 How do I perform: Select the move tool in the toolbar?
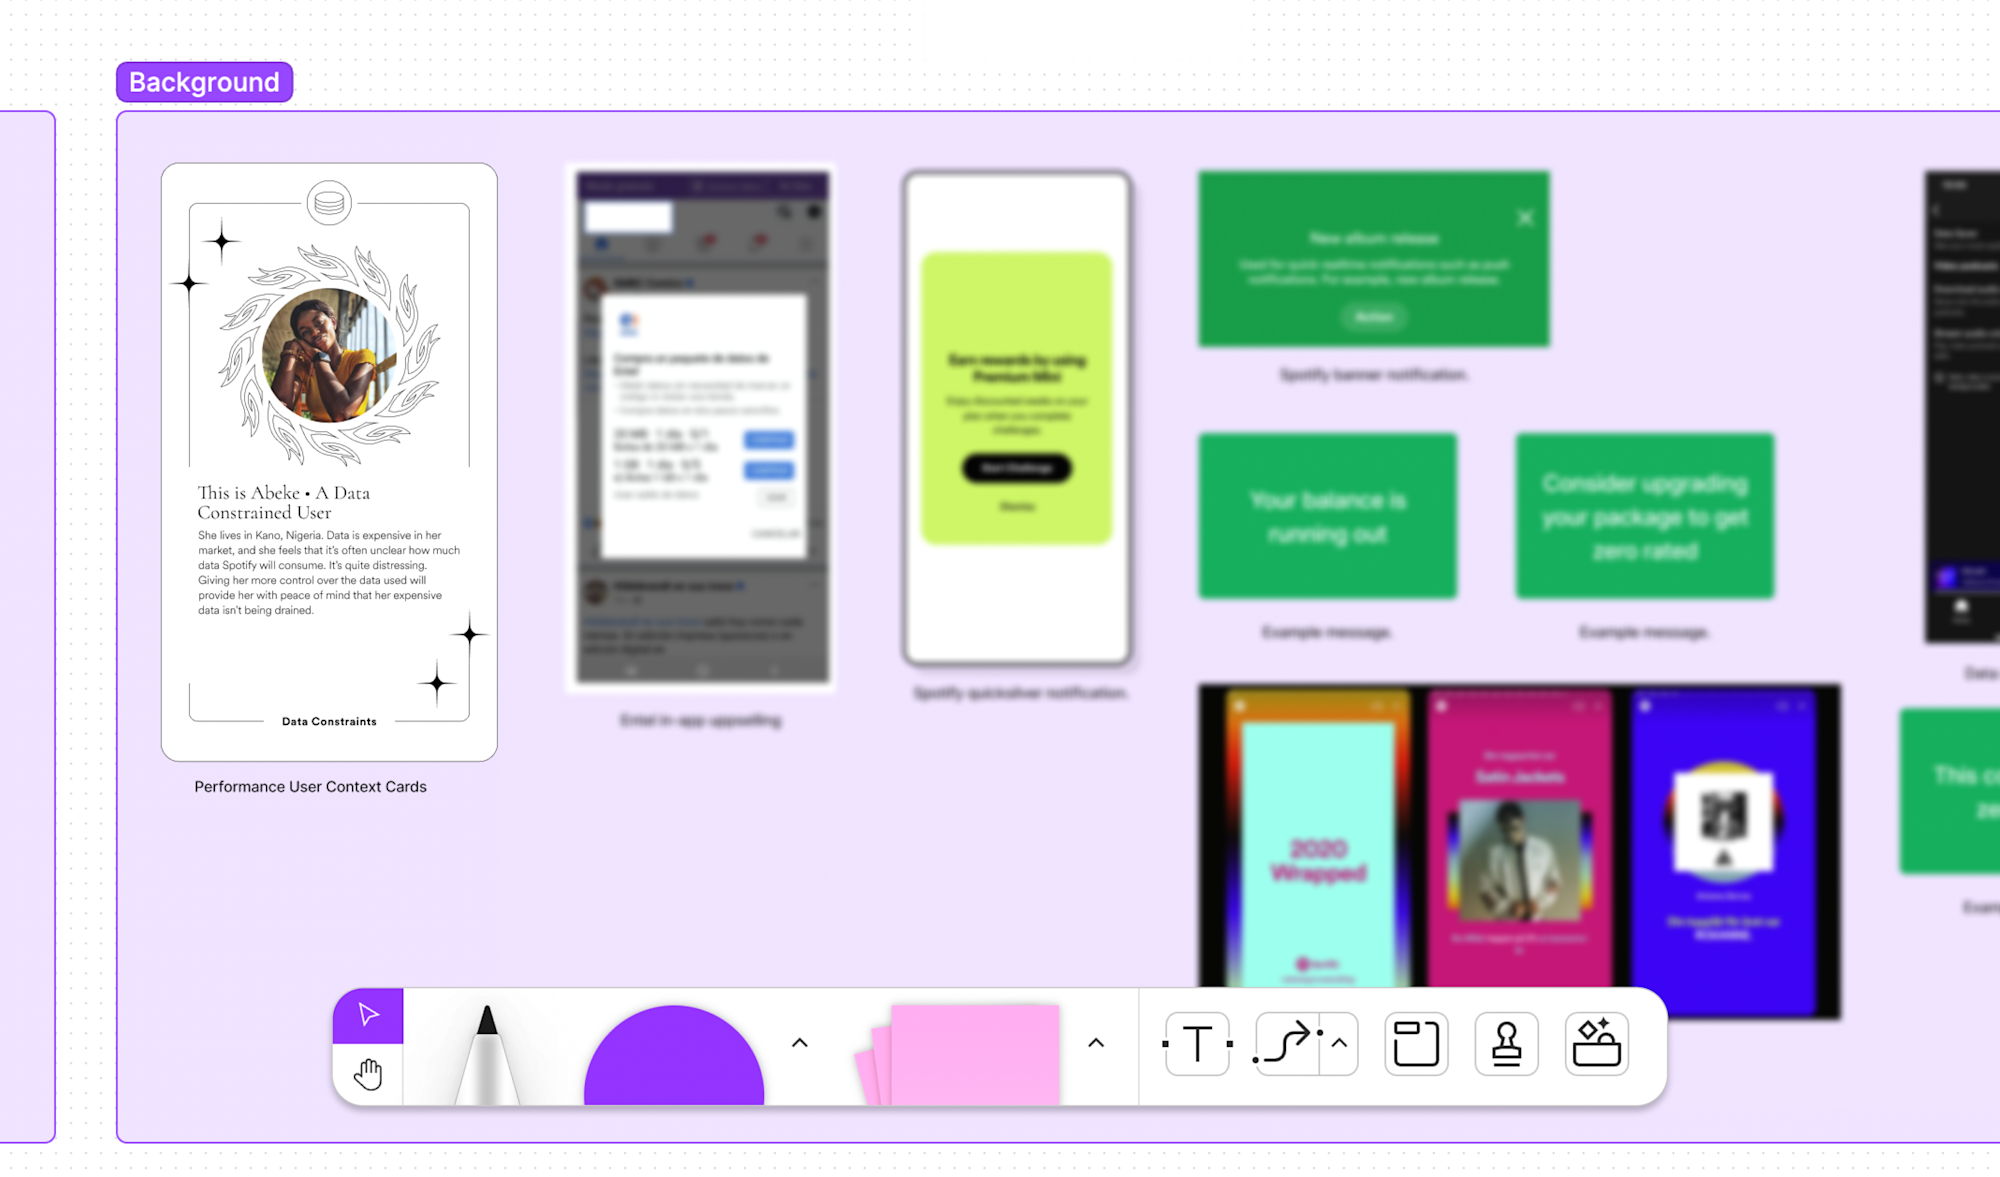tap(368, 1013)
